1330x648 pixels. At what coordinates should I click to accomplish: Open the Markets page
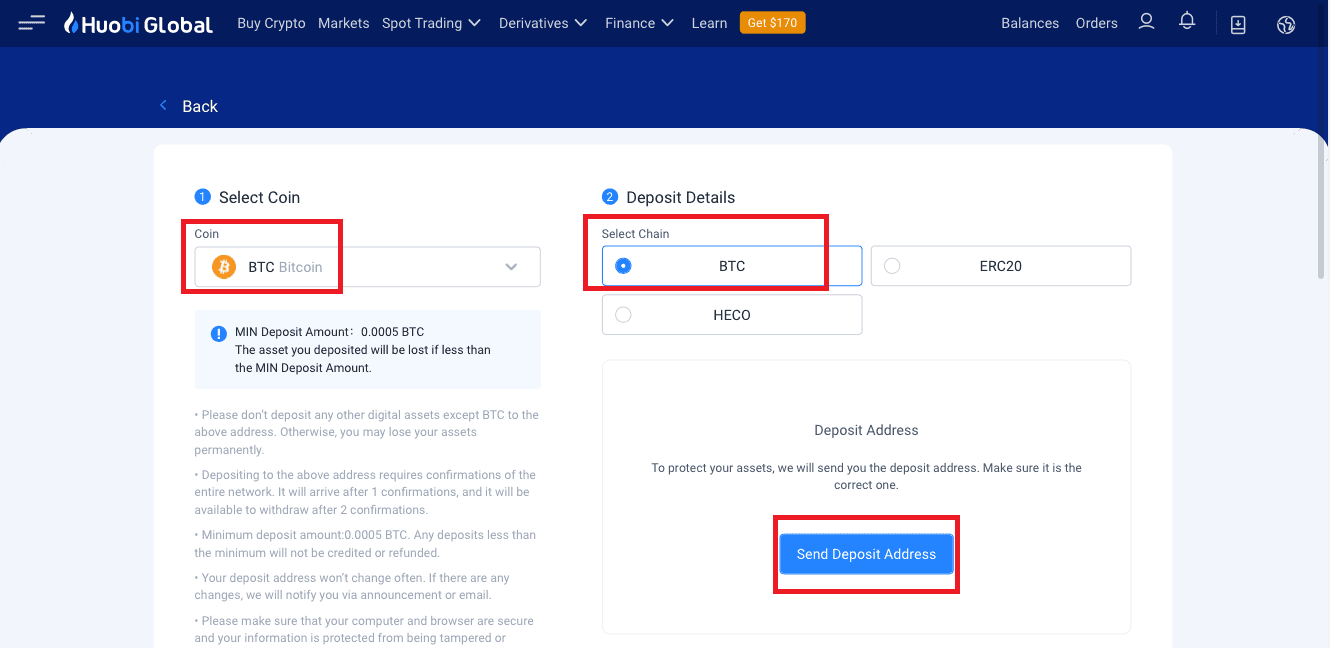point(344,23)
